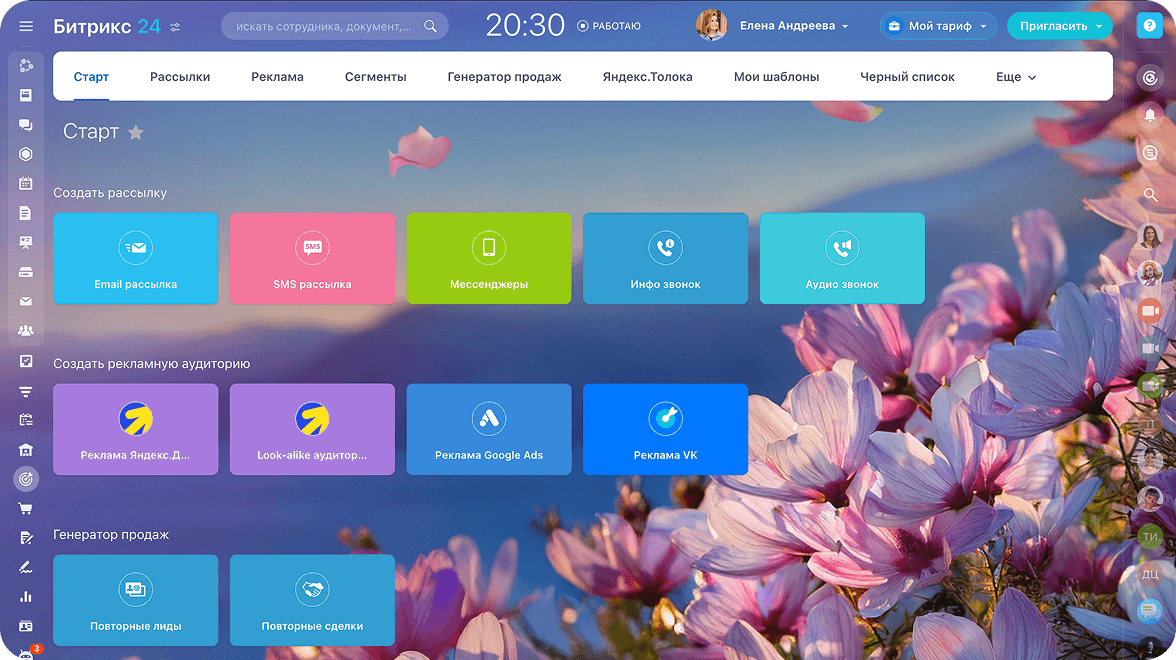The width and height of the screenshot is (1176, 660).
Task: Expand the Мой тариф dropdown
Action: pyautogui.click(x=938, y=26)
